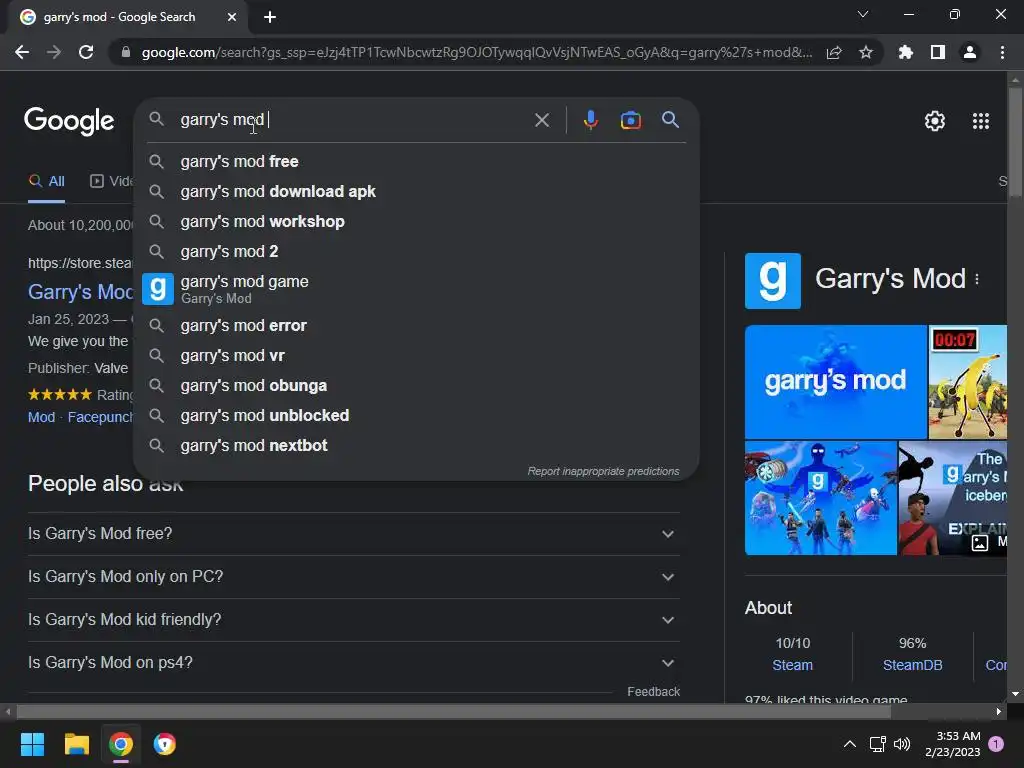Open the SteamDB rating link
1024x768 pixels.
(912, 665)
